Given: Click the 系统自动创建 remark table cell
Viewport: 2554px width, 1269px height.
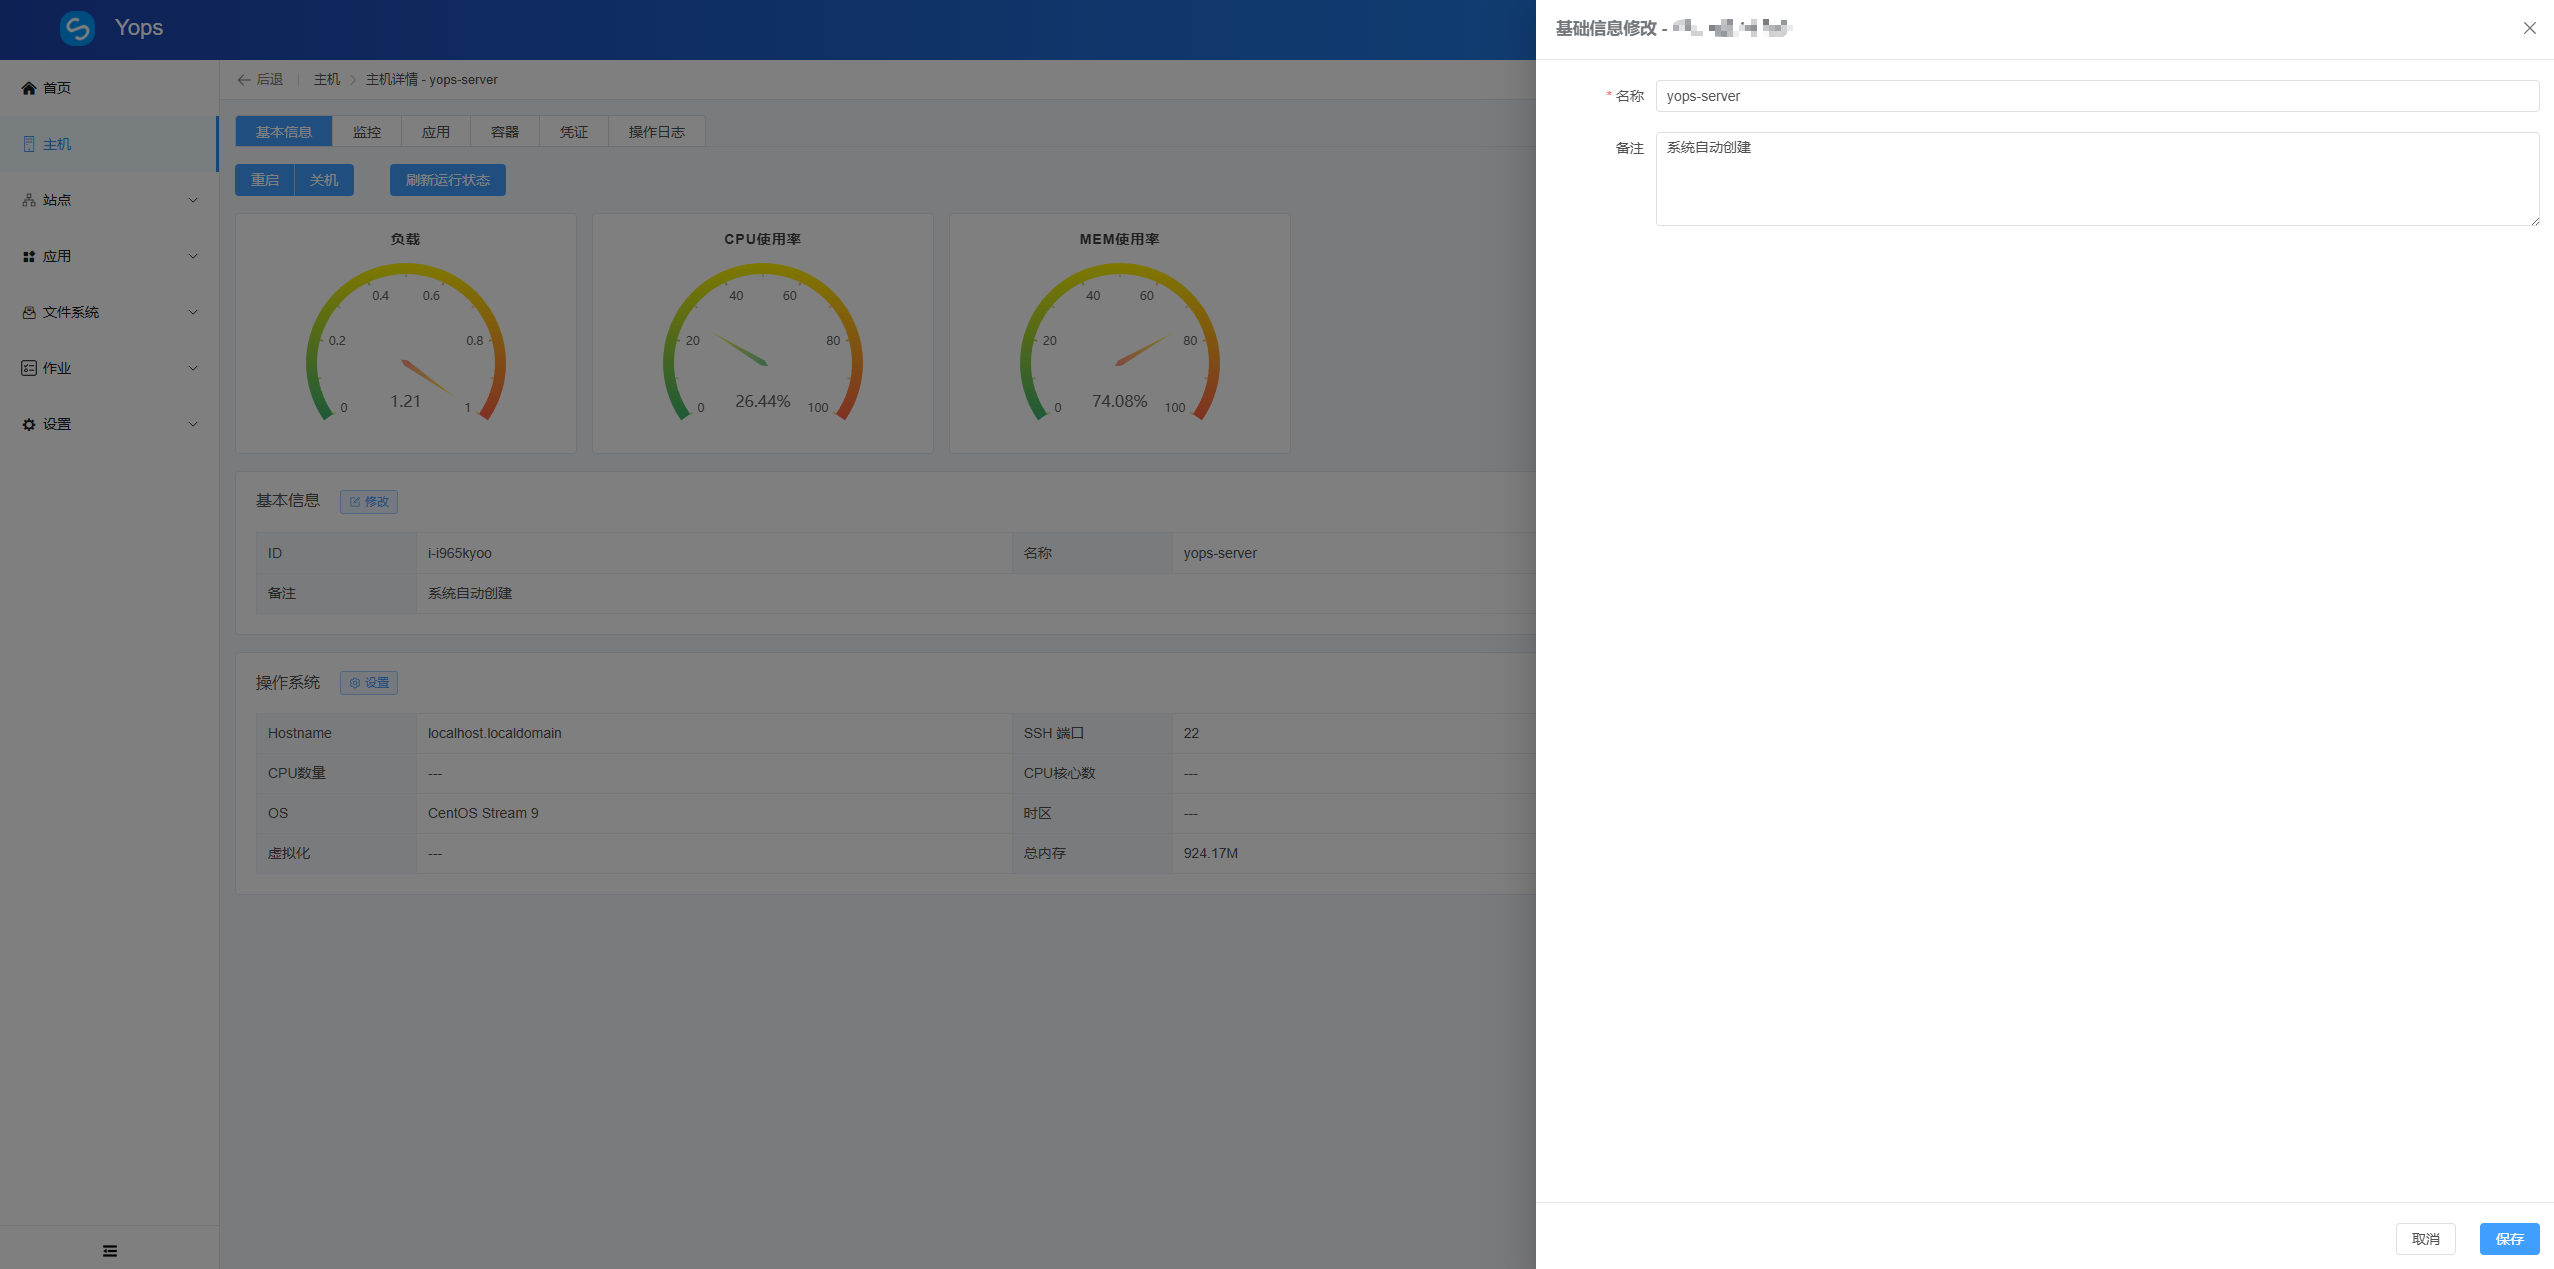Looking at the screenshot, I should pos(976,593).
